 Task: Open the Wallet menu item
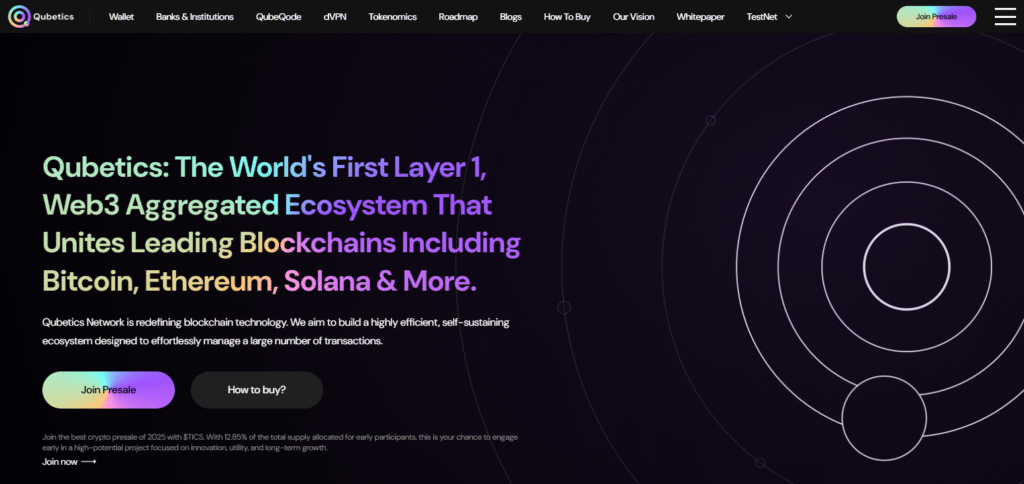(x=121, y=17)
